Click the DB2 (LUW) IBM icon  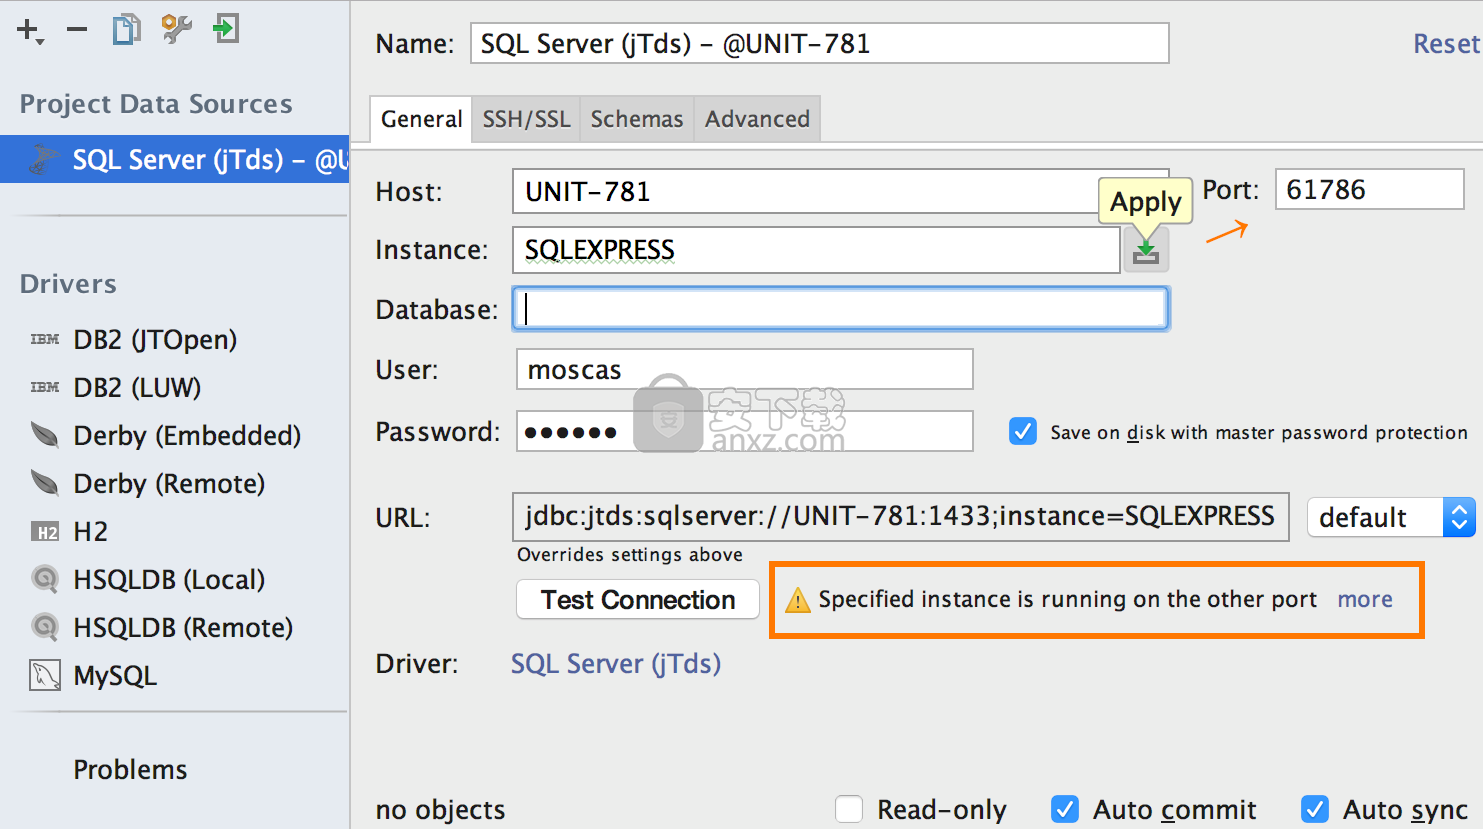44,388
